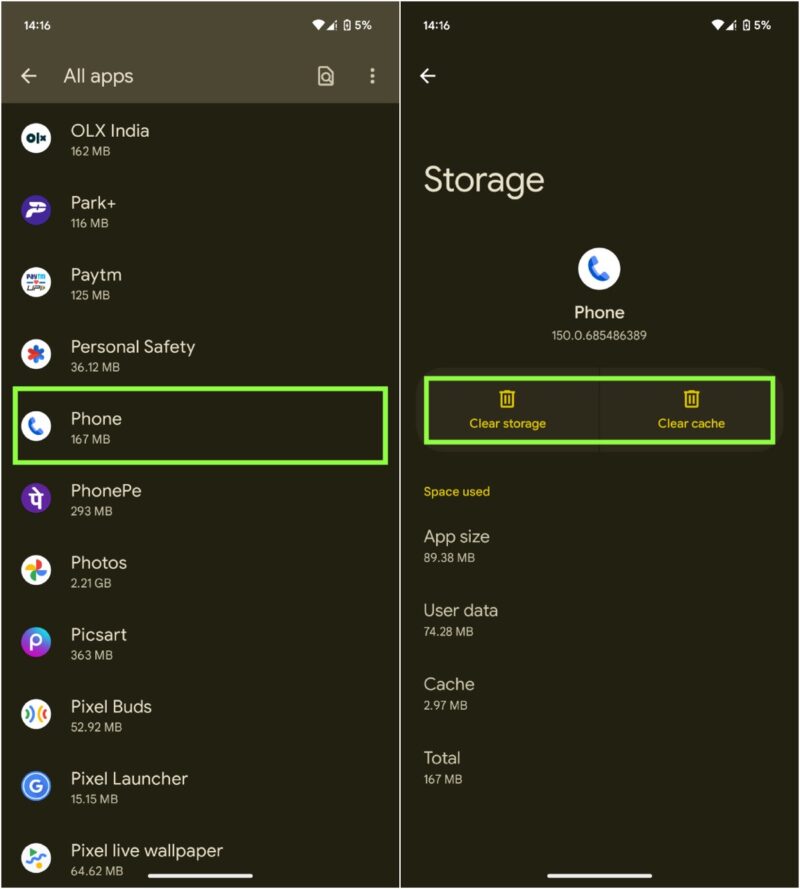The image size is (800, 889).
Task: Tap the trash icon above Clear storage
Action: tap(507, 399)
